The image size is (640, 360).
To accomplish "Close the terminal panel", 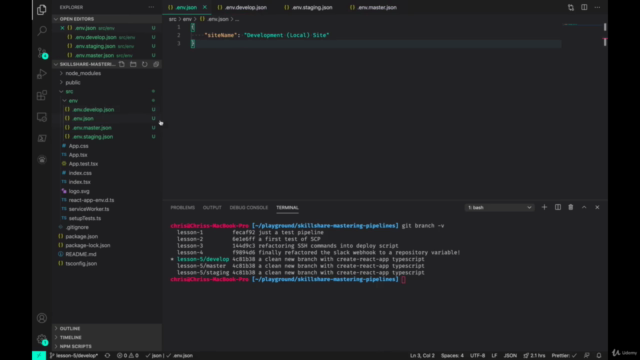I will click(x=597, y=207).
